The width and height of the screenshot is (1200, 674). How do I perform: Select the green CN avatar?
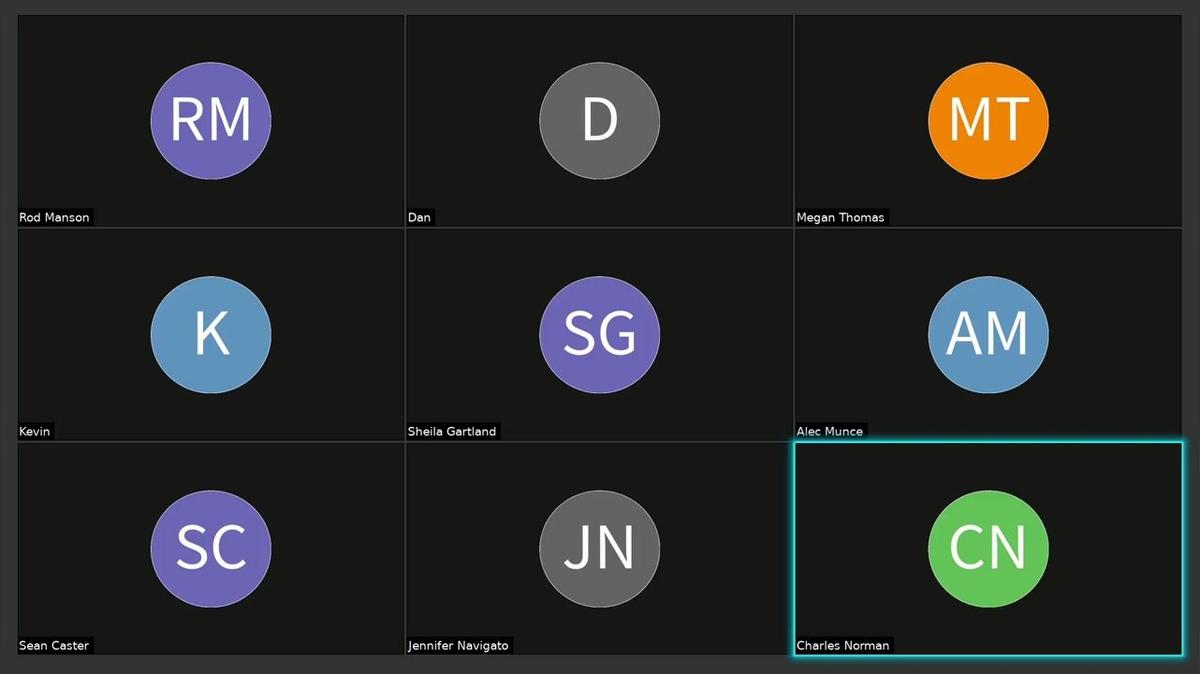click(x=988, y=548)
